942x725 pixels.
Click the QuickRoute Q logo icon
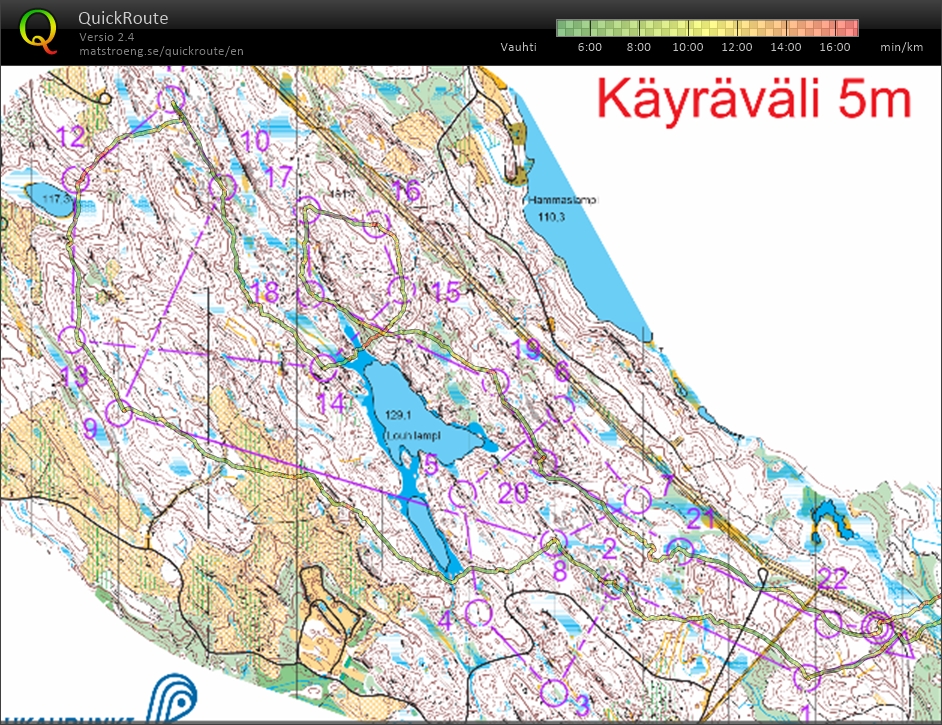[38, 29]
